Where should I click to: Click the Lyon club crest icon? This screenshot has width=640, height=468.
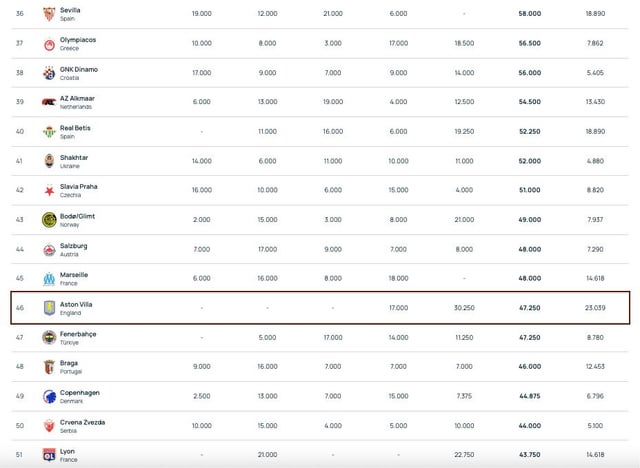tap(48, 455)
